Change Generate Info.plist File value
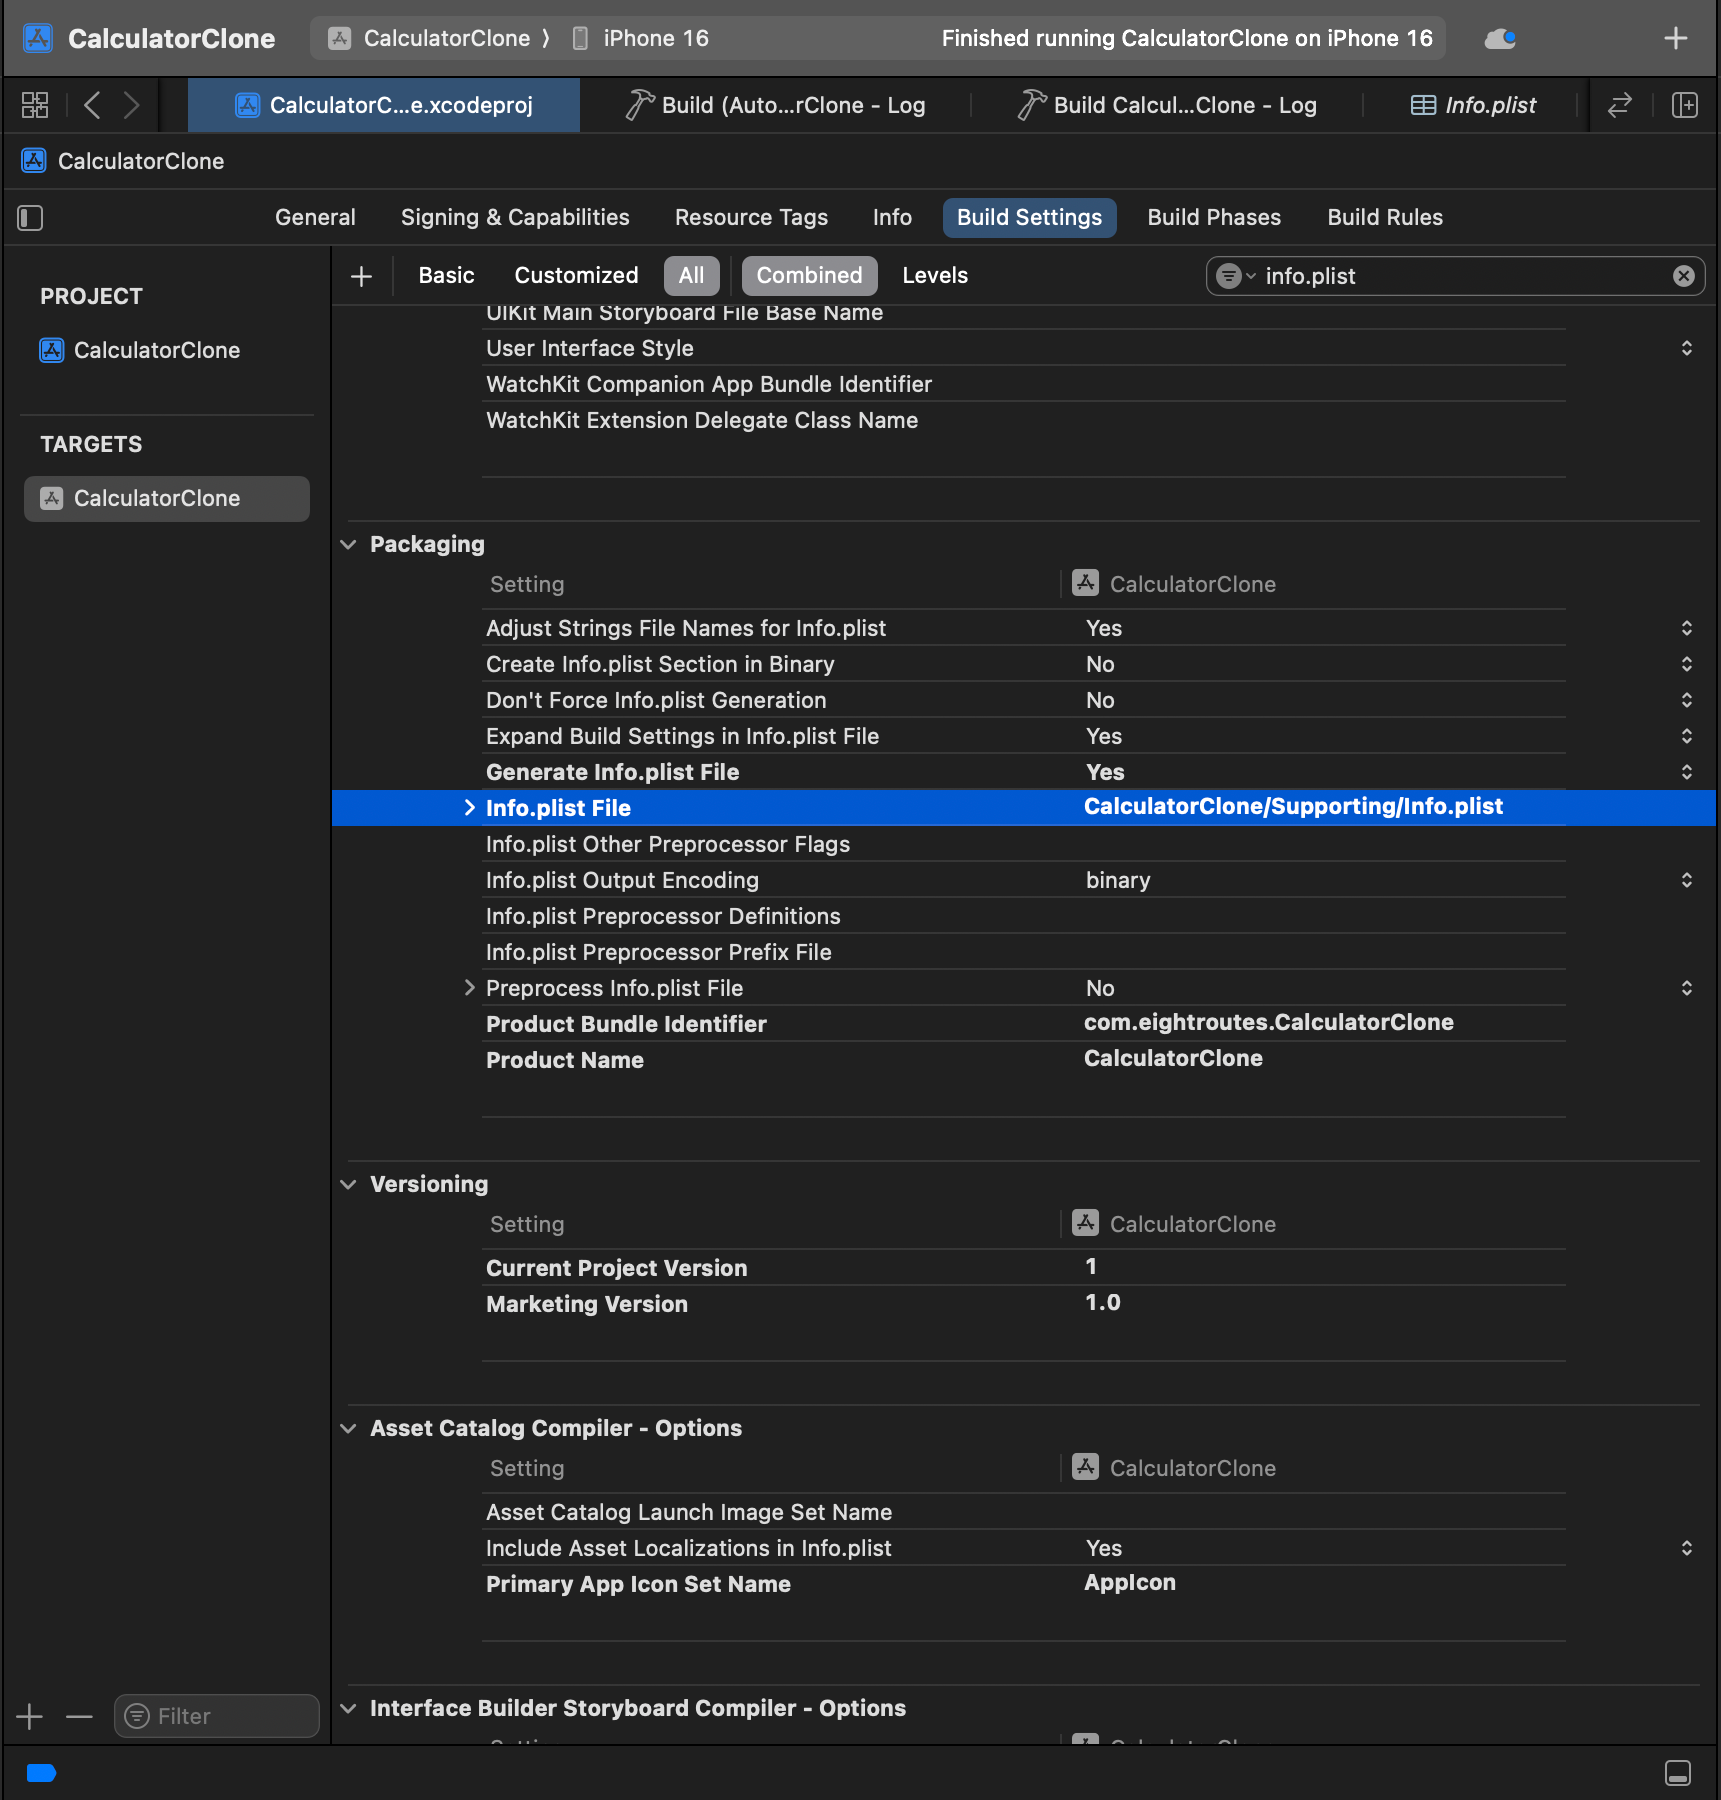Image resolution: width=1721 pixels, height=1800 pixels. coord(1686,773)
